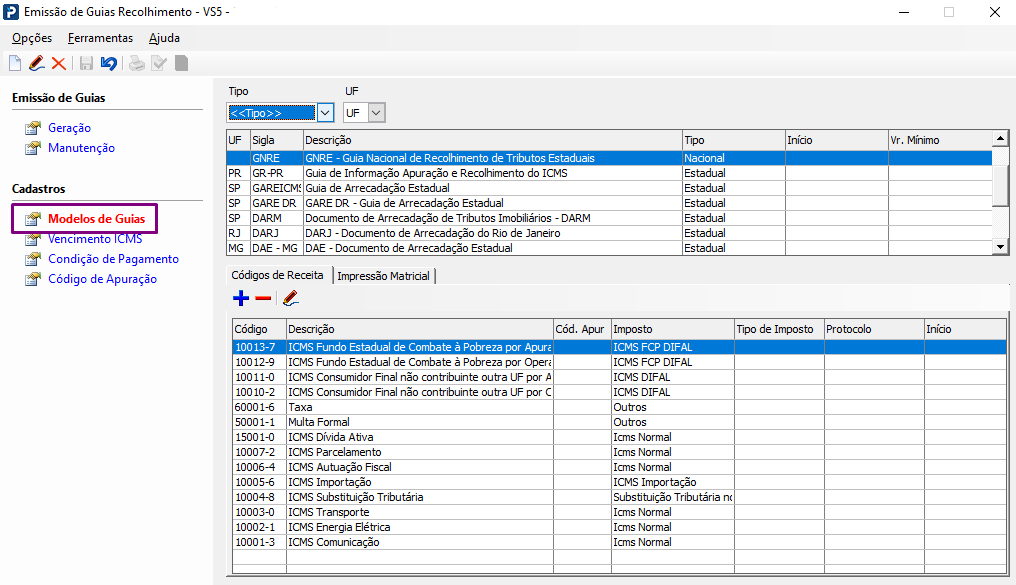The height and width of the screenshot is (585, 1016).
Task: Click the icon beside Vencimento ICMS
Action: [x=32, y=240]
